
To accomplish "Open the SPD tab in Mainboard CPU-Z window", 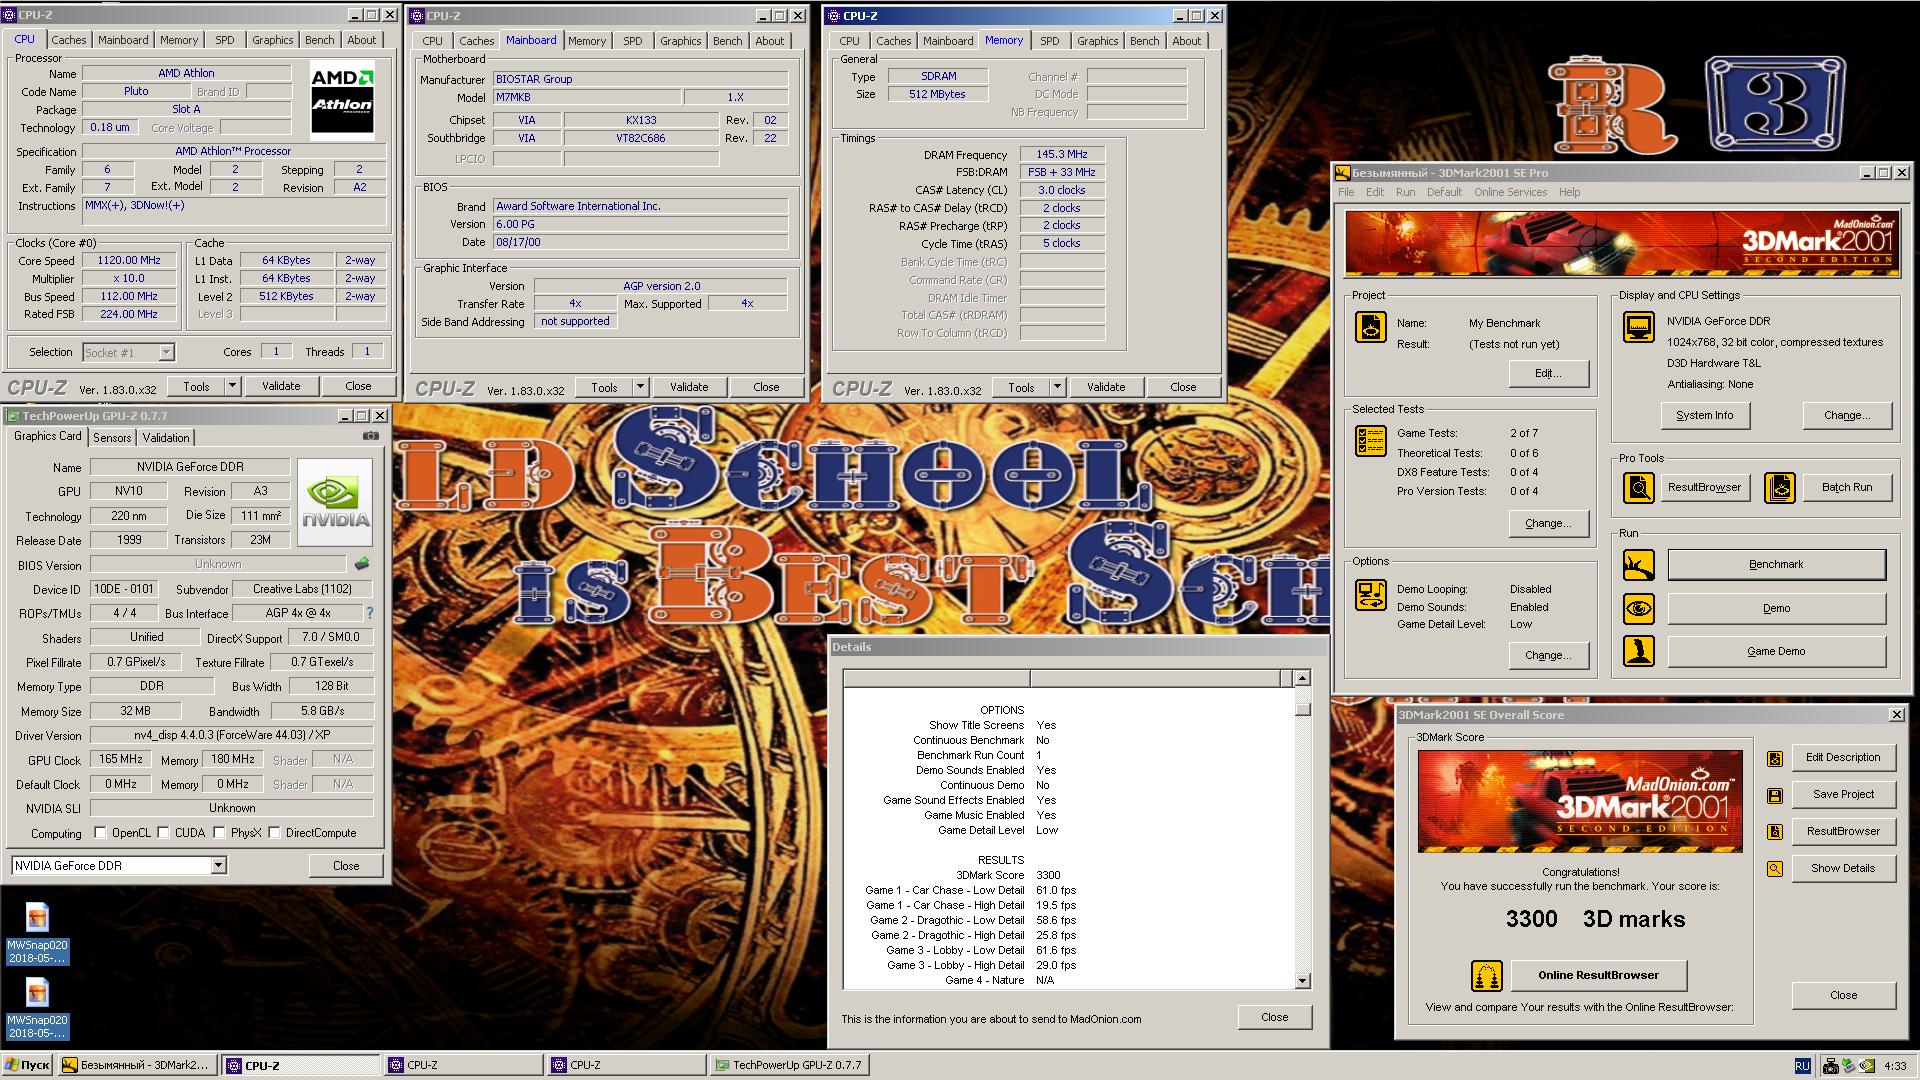I will [x=633, y=41].
